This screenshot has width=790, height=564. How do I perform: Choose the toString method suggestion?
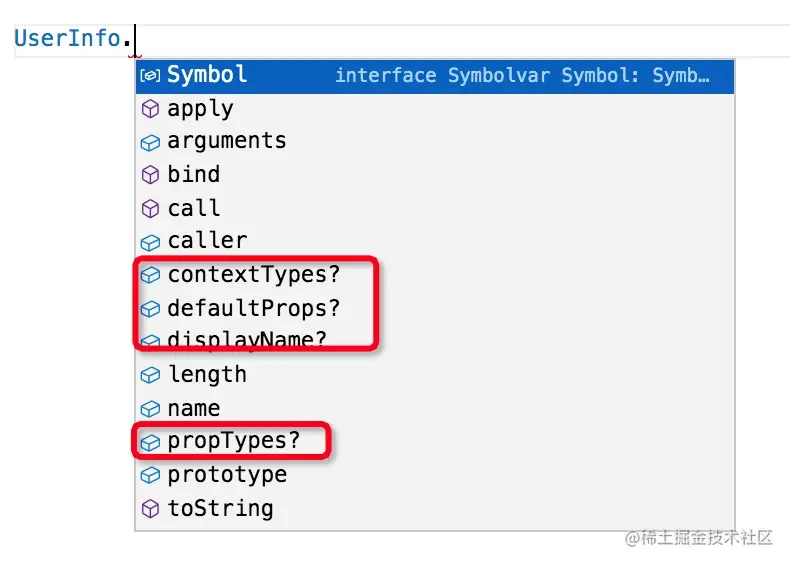tap(435, 508)
